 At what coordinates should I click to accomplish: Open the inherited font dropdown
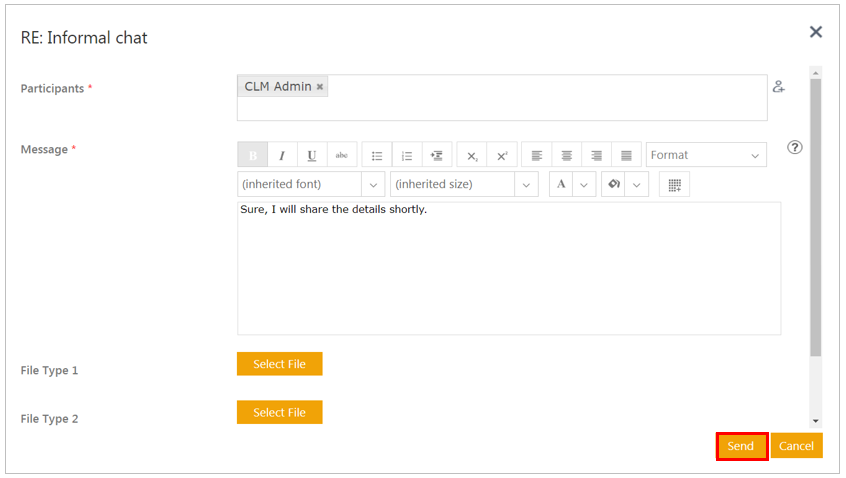[312, 185]
